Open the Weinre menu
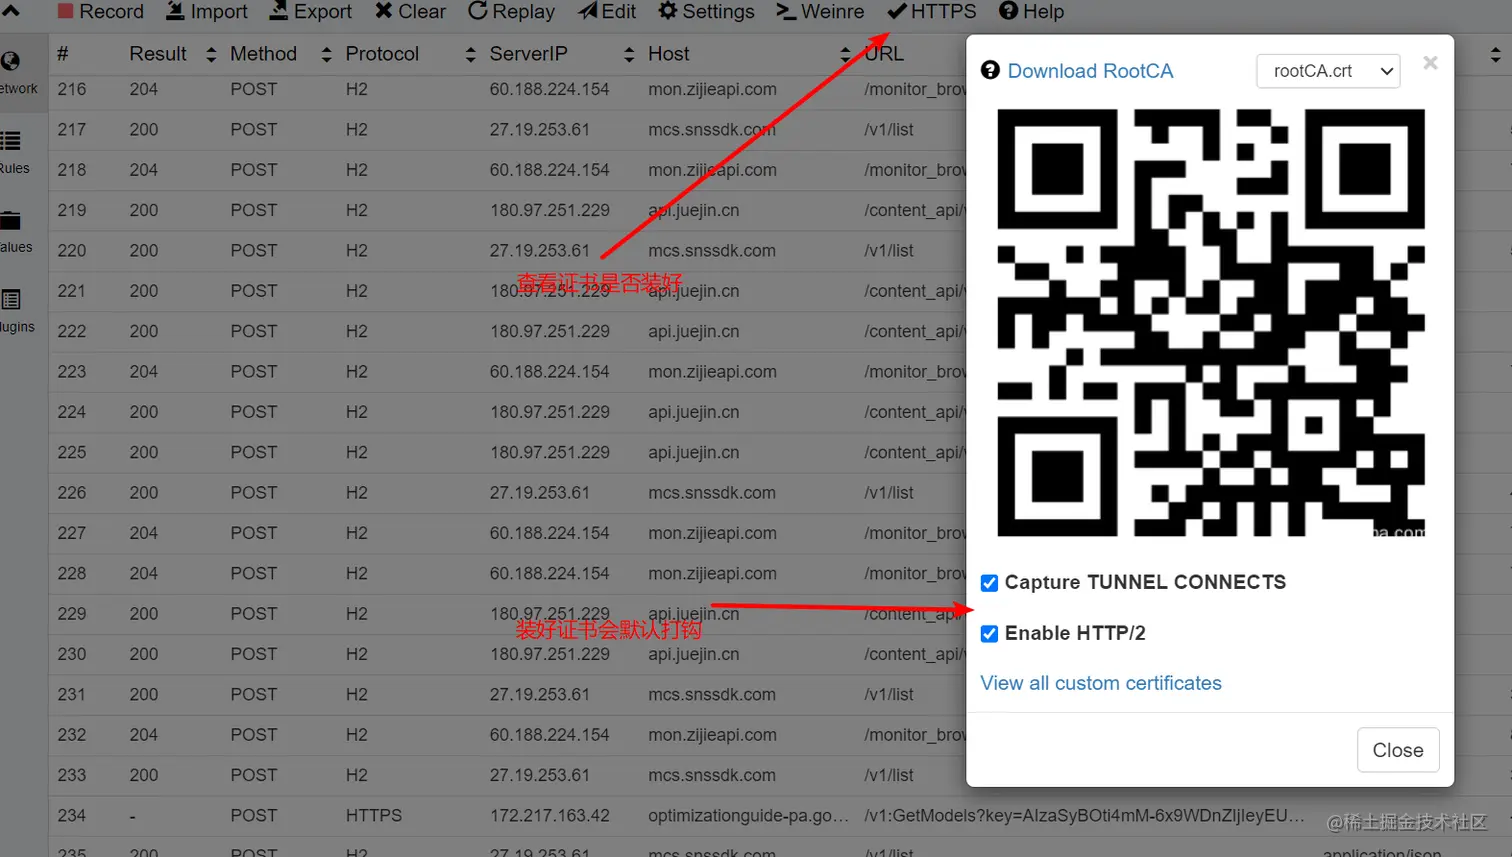This screenshot has width=1512, height=857. coord(820,12)
